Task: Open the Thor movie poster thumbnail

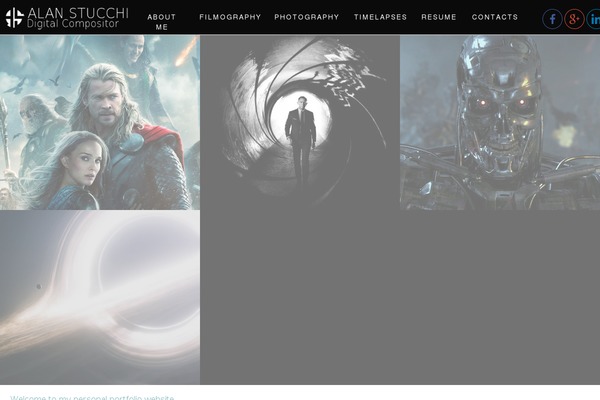Action: pos(100,122)
